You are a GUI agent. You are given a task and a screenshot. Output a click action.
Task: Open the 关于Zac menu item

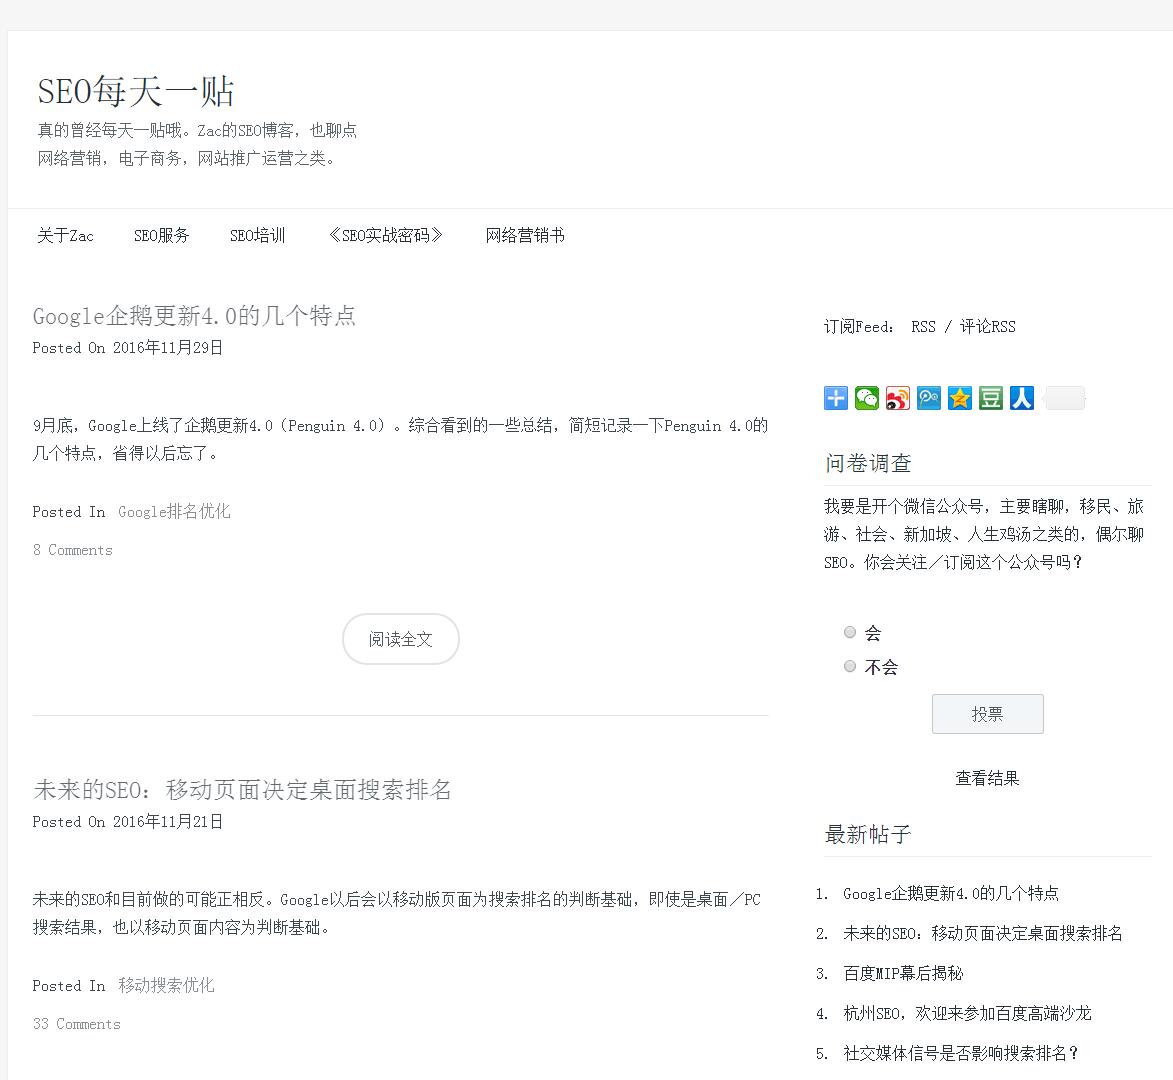pyautogui.click(x=66, y=236)
